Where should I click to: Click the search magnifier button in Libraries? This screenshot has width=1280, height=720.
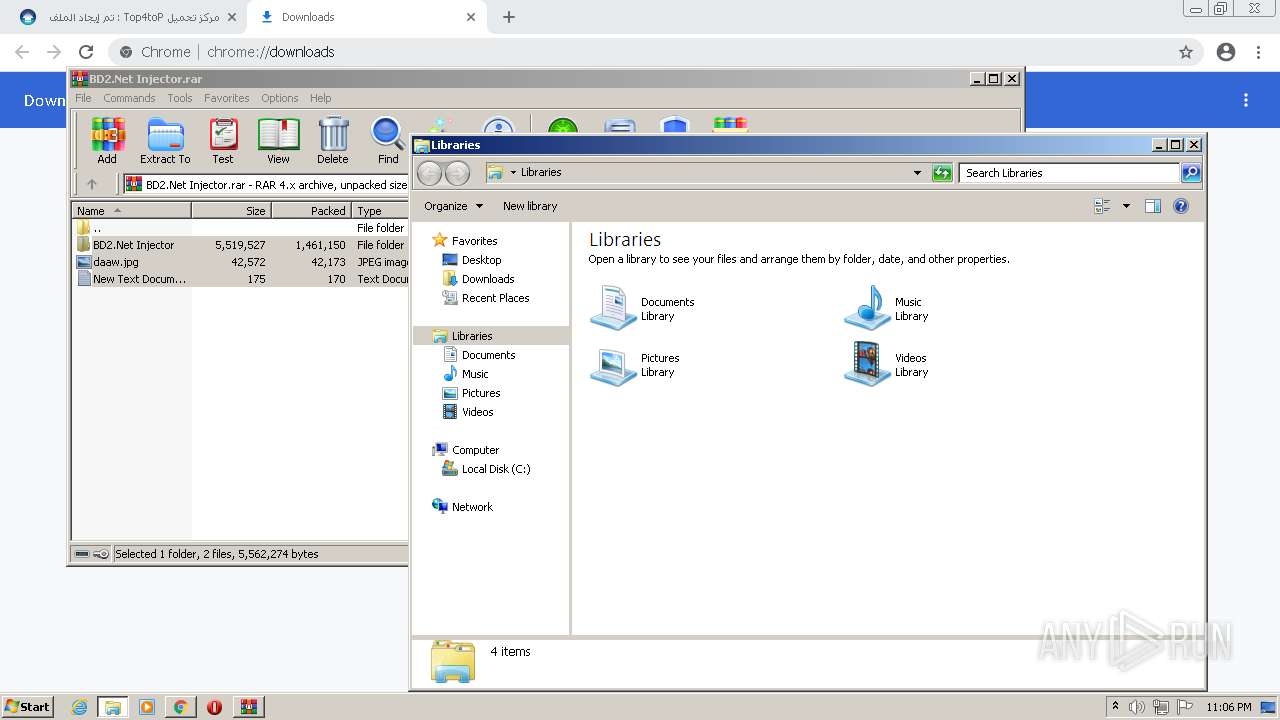coord(1191,173)
